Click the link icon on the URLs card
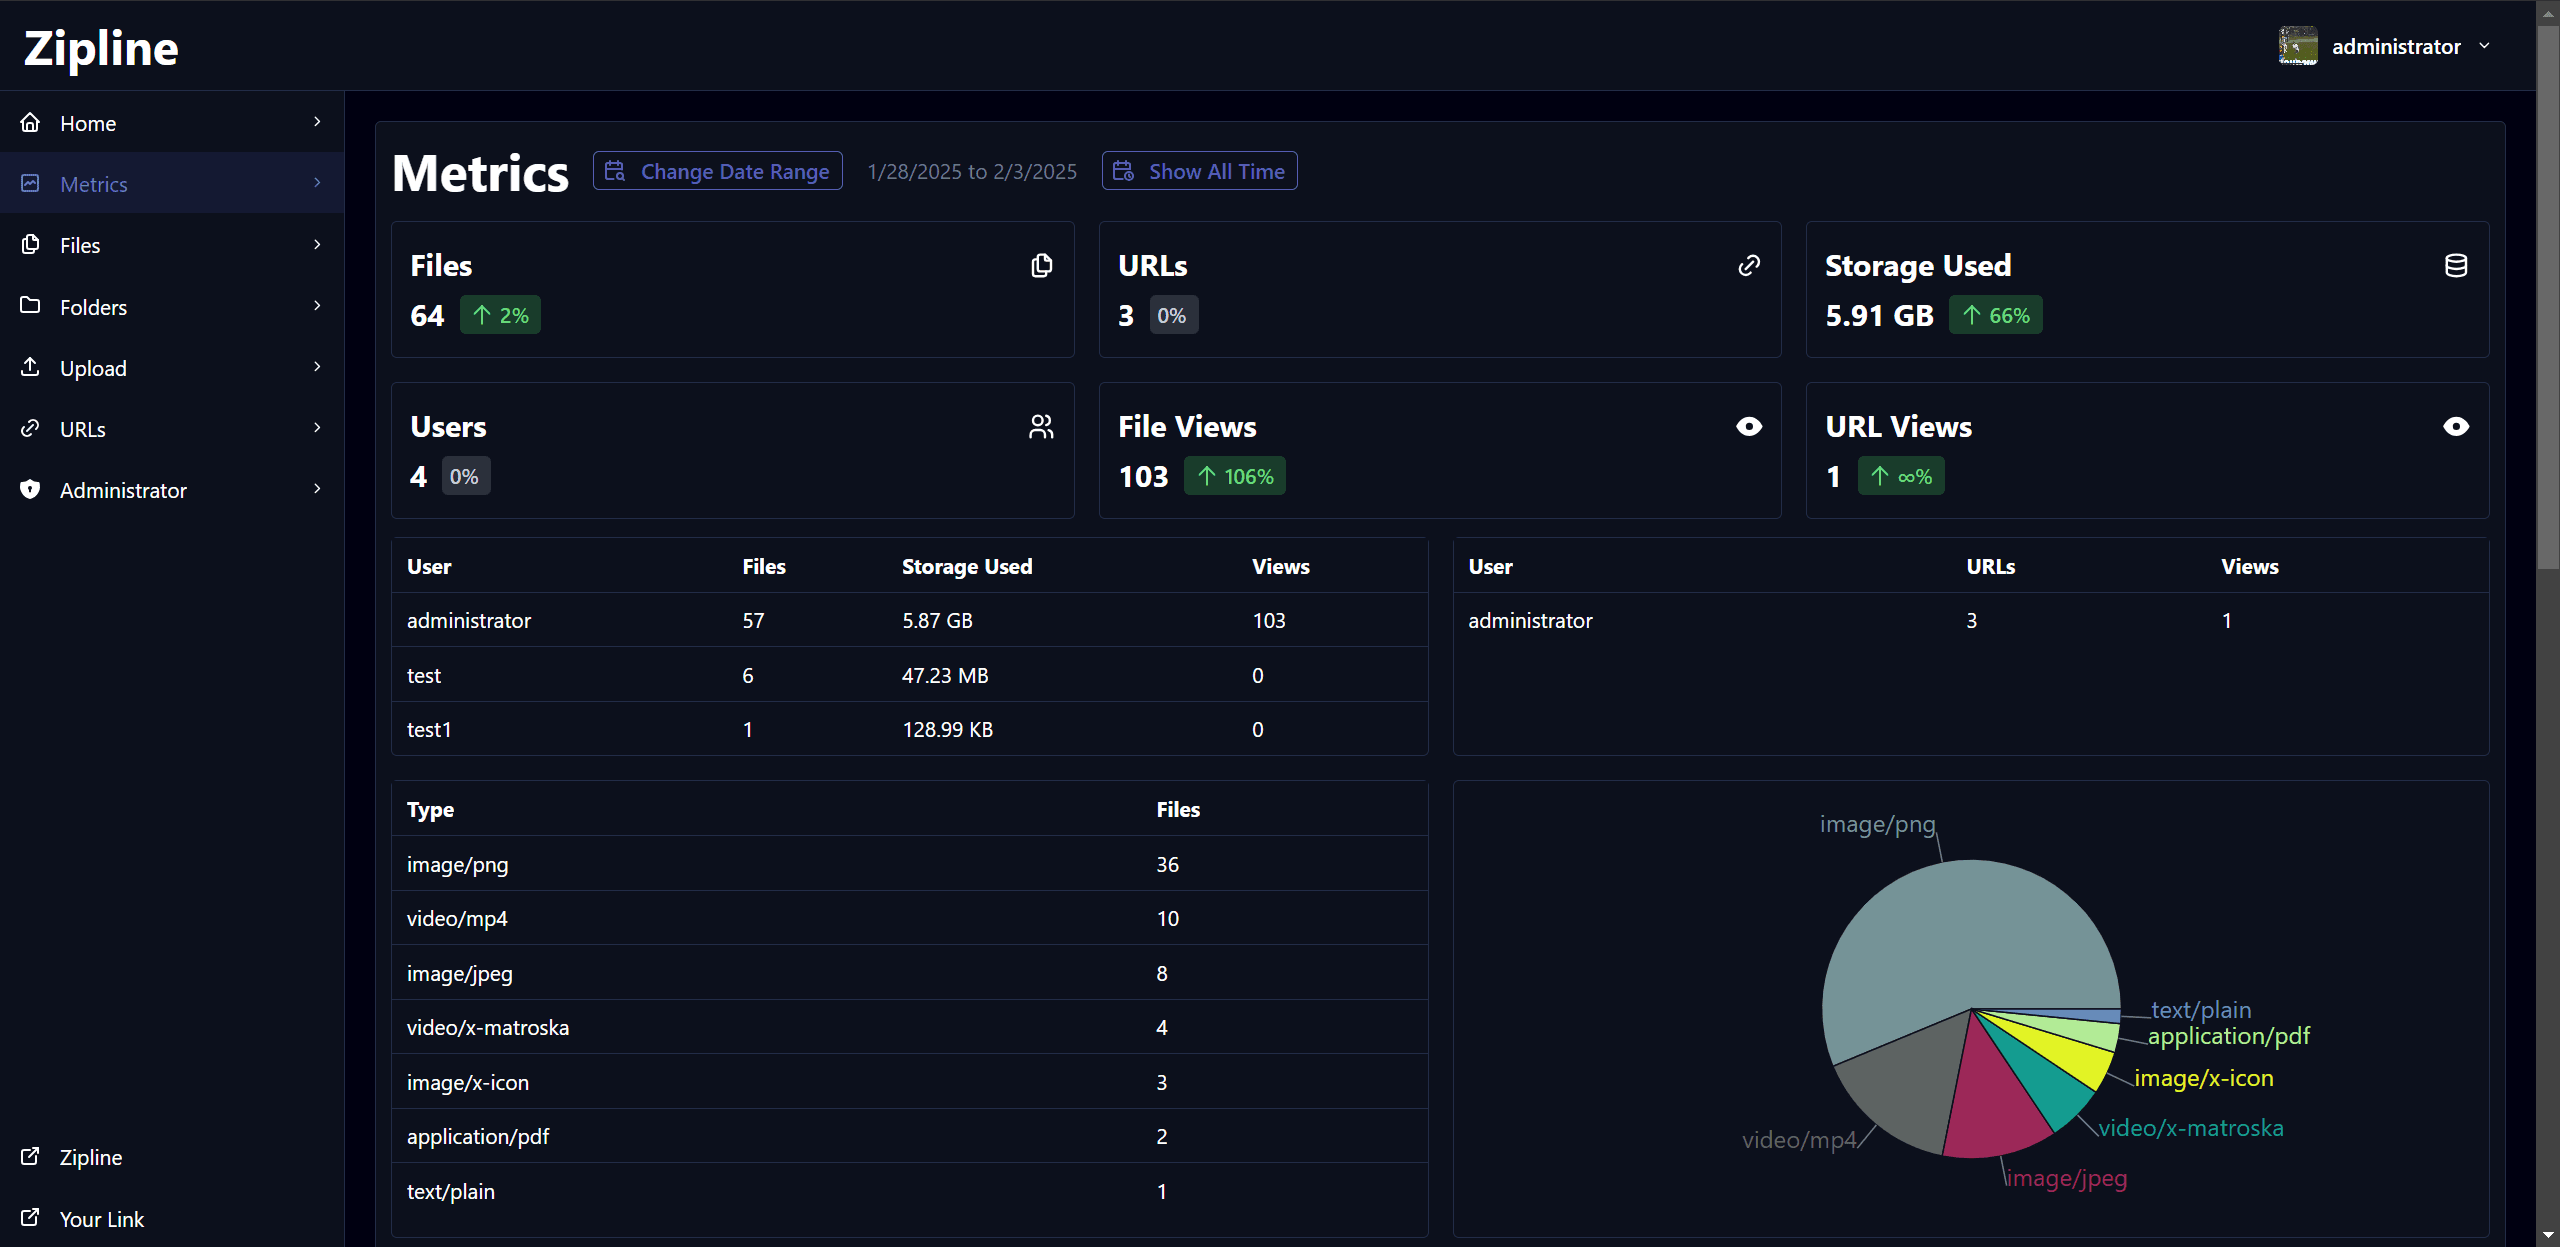 1748,265
